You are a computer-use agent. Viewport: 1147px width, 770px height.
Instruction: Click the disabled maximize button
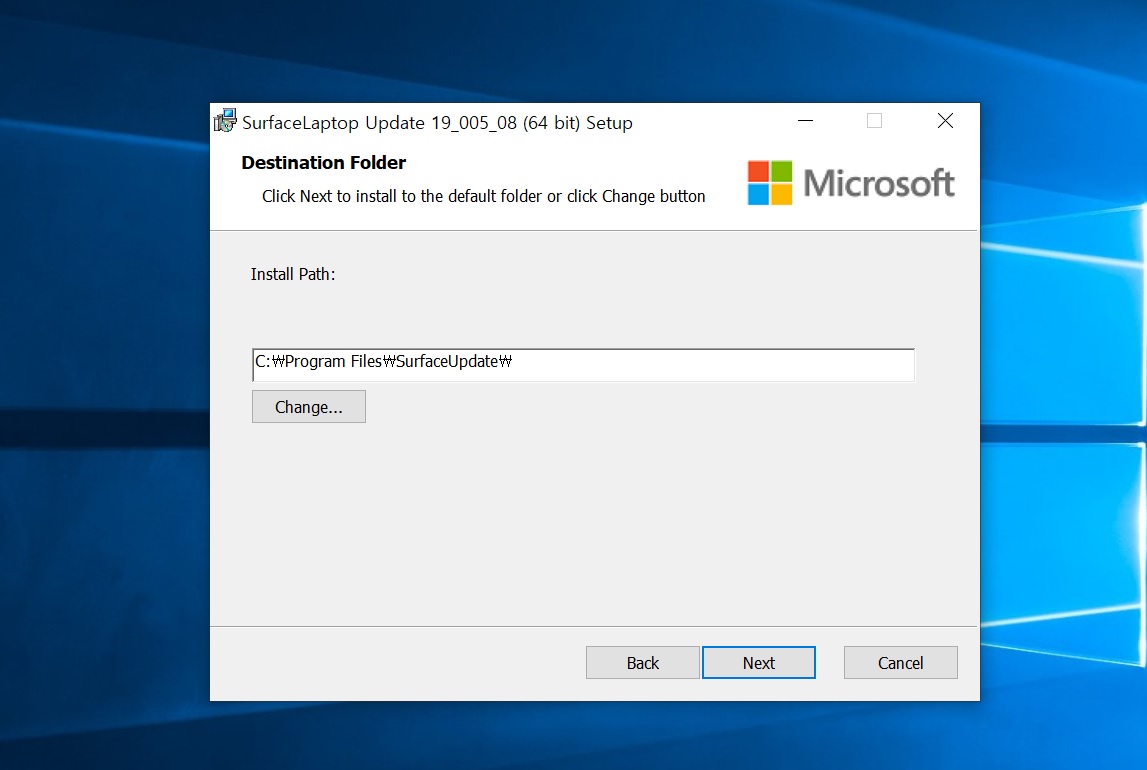pos(874,121)
